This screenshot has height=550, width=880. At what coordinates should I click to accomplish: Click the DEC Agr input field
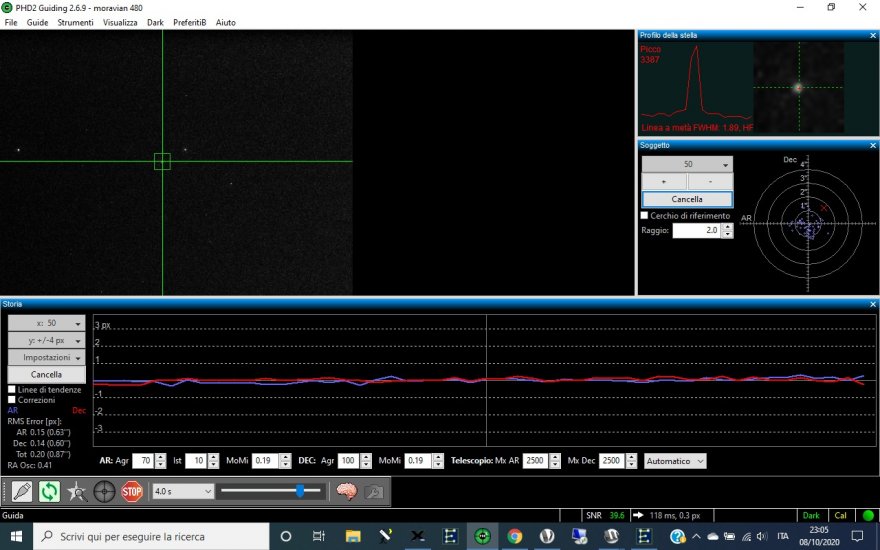[x=349, y=461]
